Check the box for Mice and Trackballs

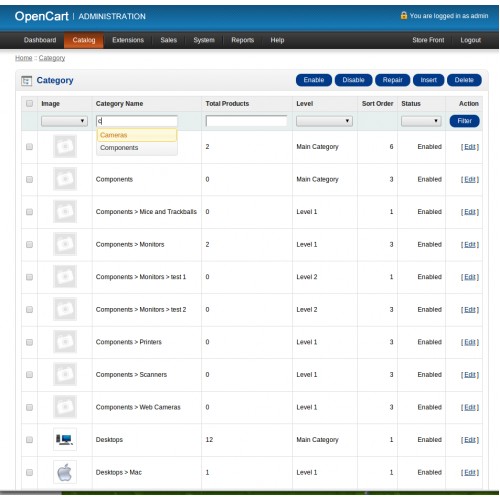click(x=29, y=212)
